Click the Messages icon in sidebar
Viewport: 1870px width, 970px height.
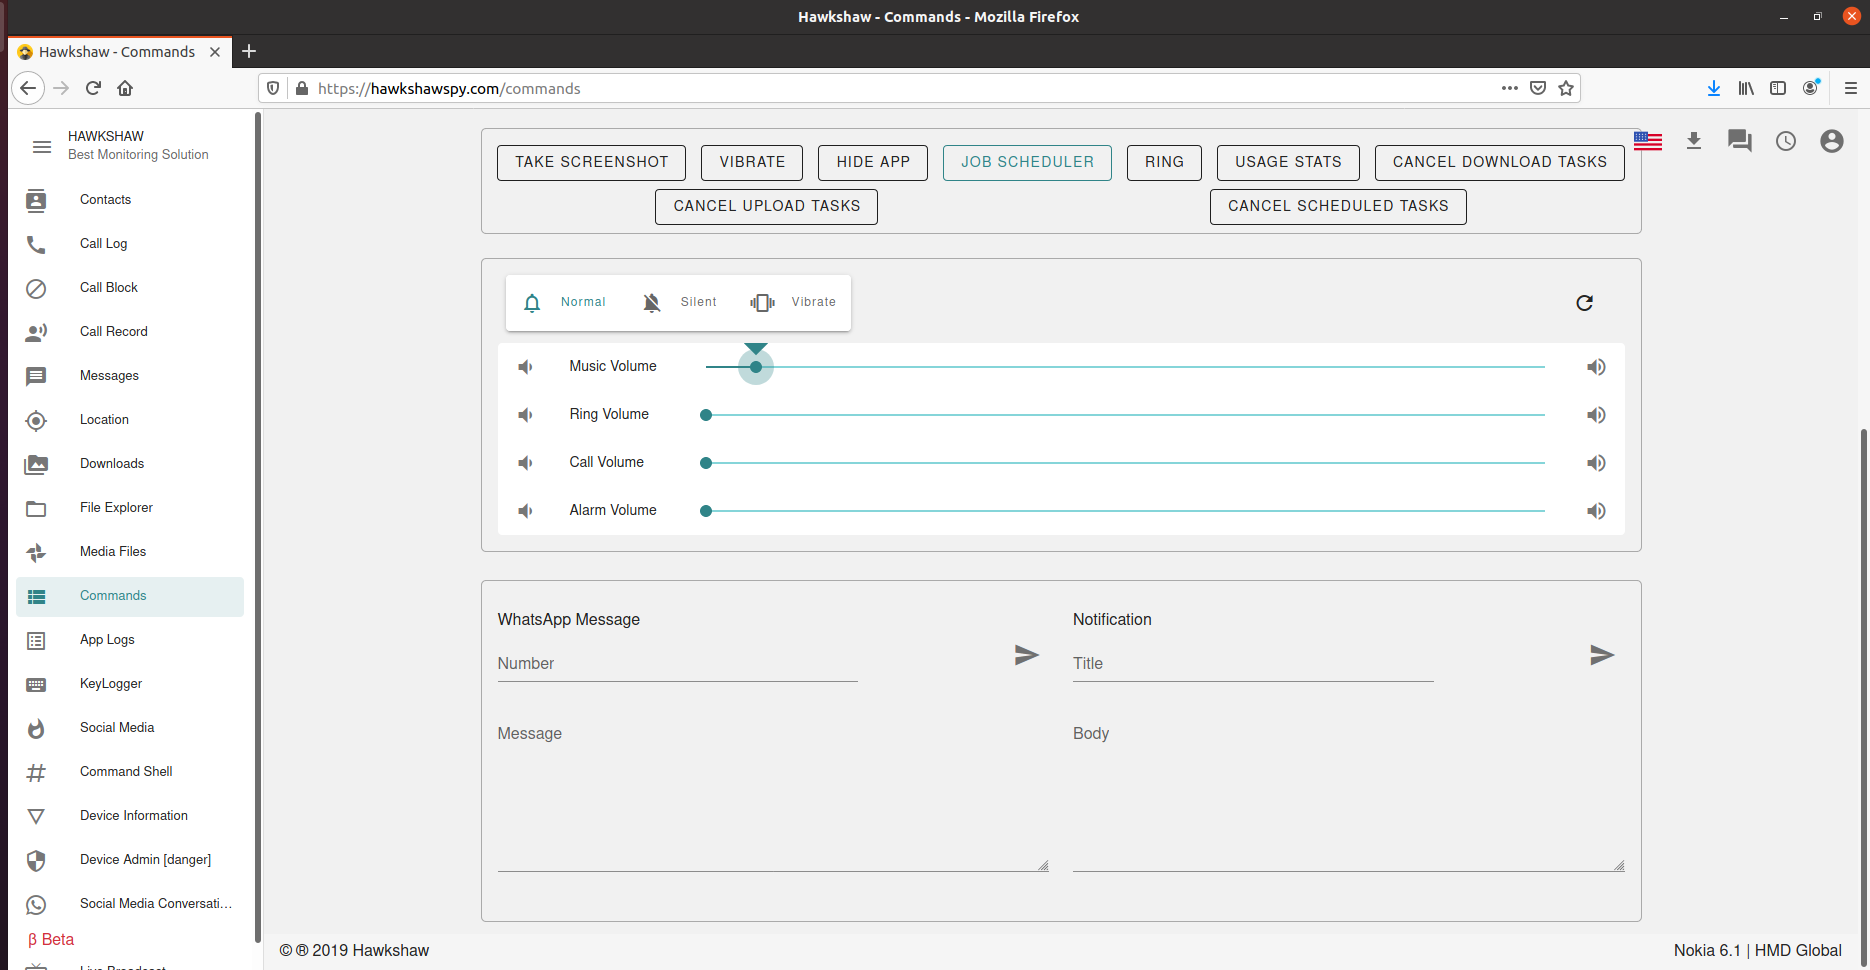click(x=36, y=377)
